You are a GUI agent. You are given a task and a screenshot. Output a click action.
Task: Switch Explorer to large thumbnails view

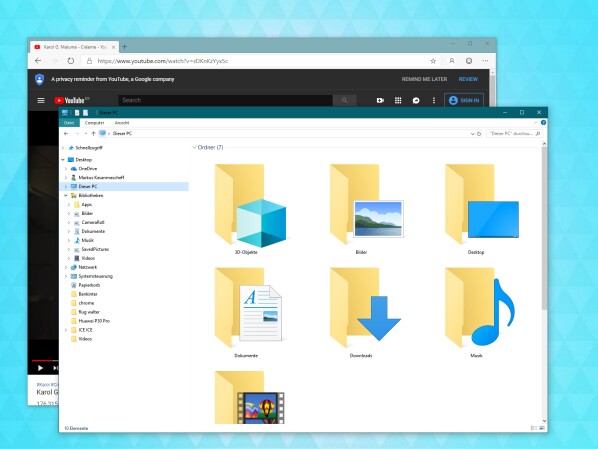click(x=542, y=428)
